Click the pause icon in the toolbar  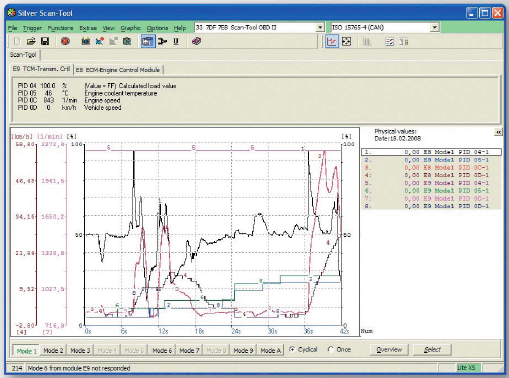point(176,41)
